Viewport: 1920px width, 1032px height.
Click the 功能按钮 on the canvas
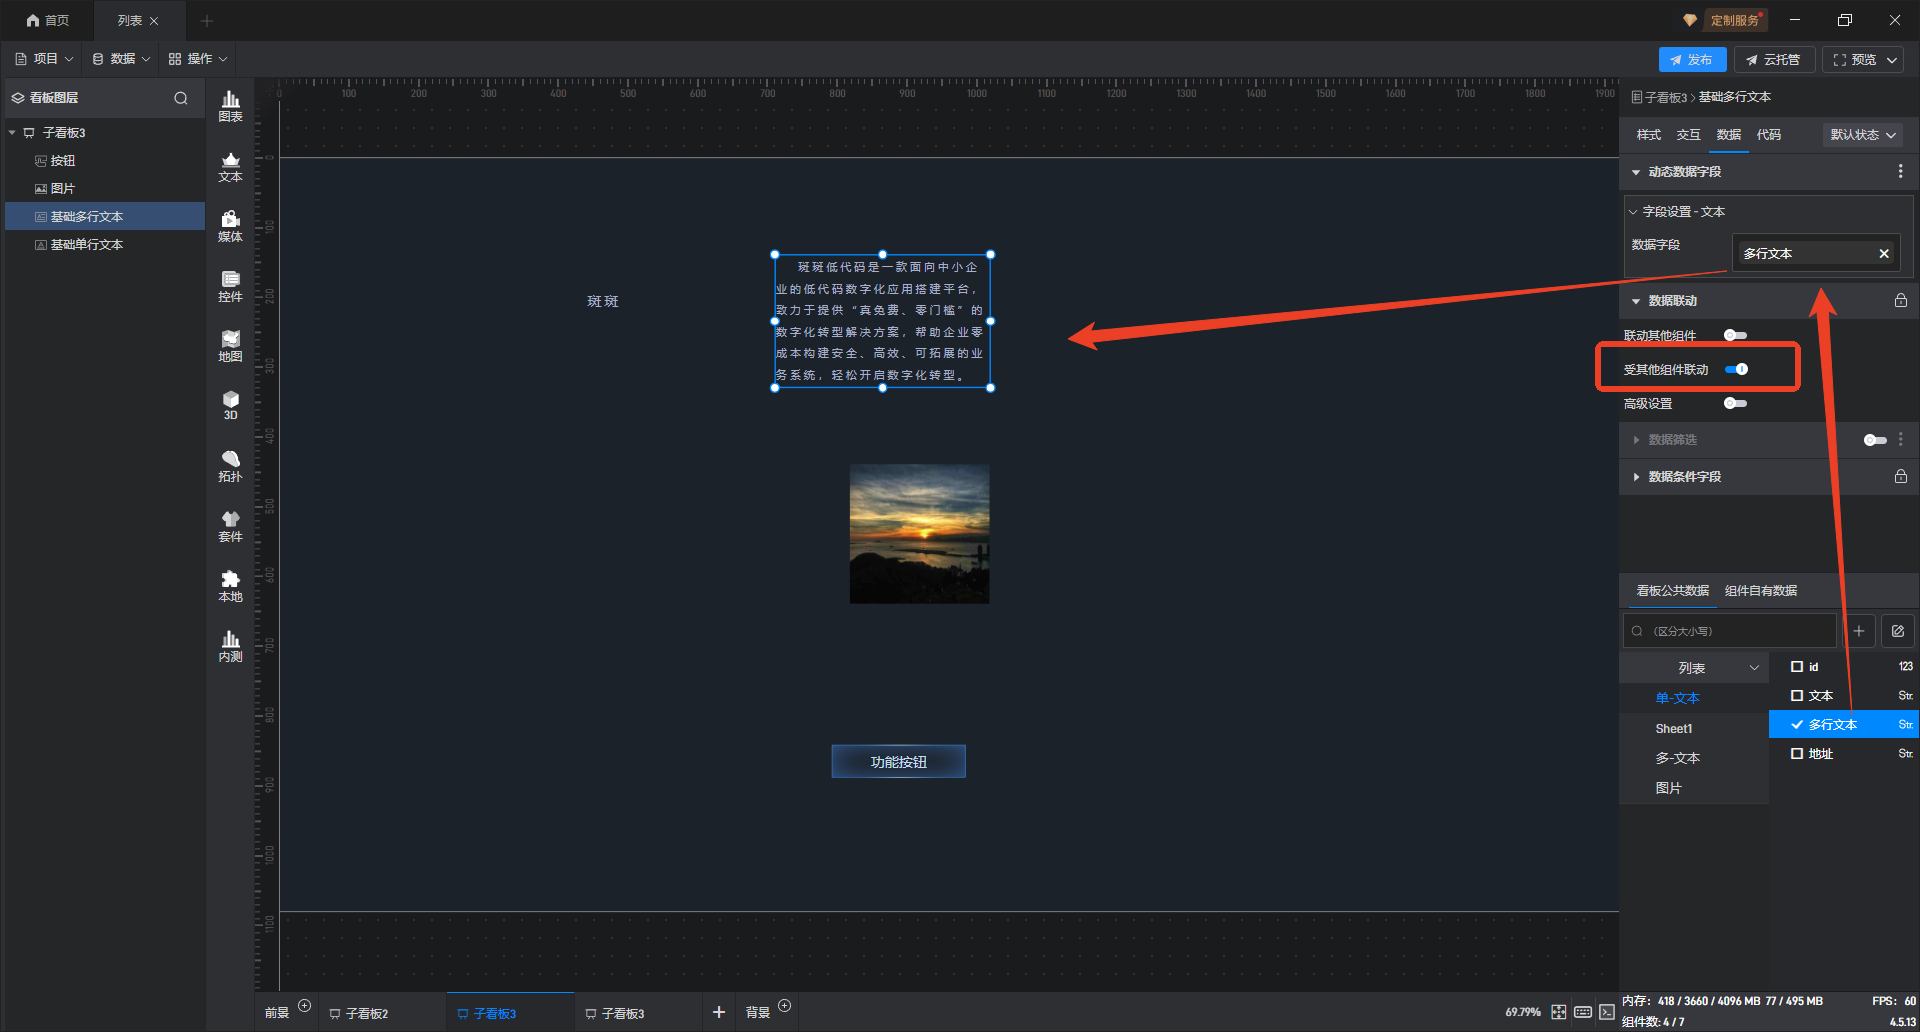[898, 762]
